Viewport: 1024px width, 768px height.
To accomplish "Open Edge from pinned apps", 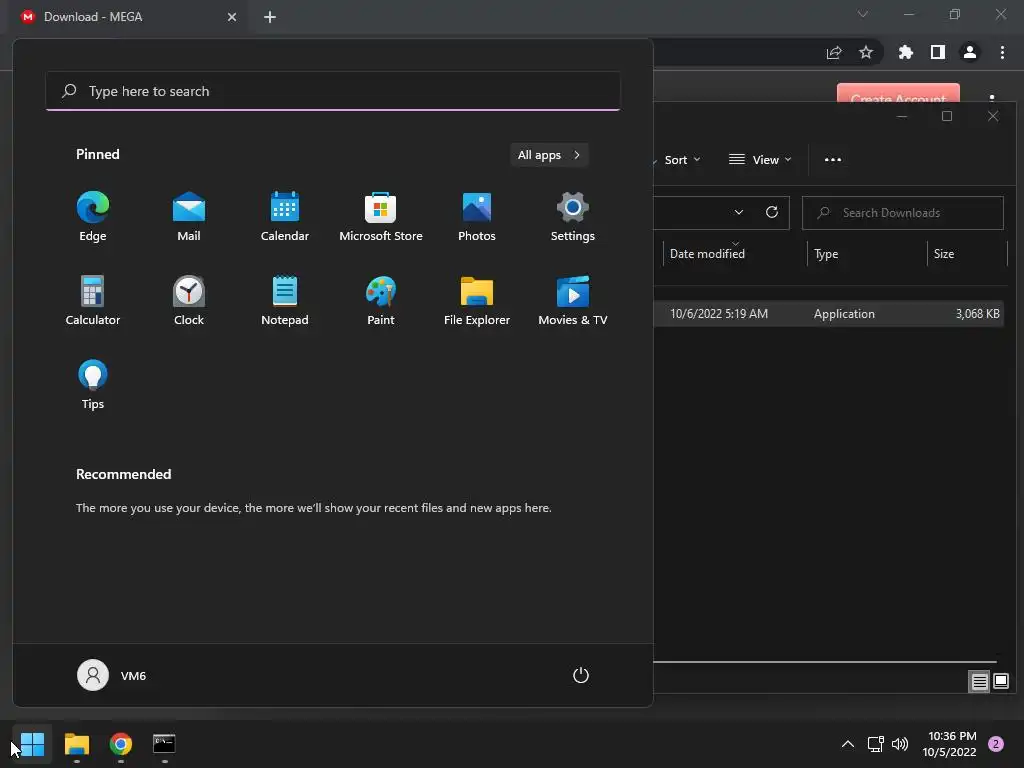I will (x=93, y=217).
